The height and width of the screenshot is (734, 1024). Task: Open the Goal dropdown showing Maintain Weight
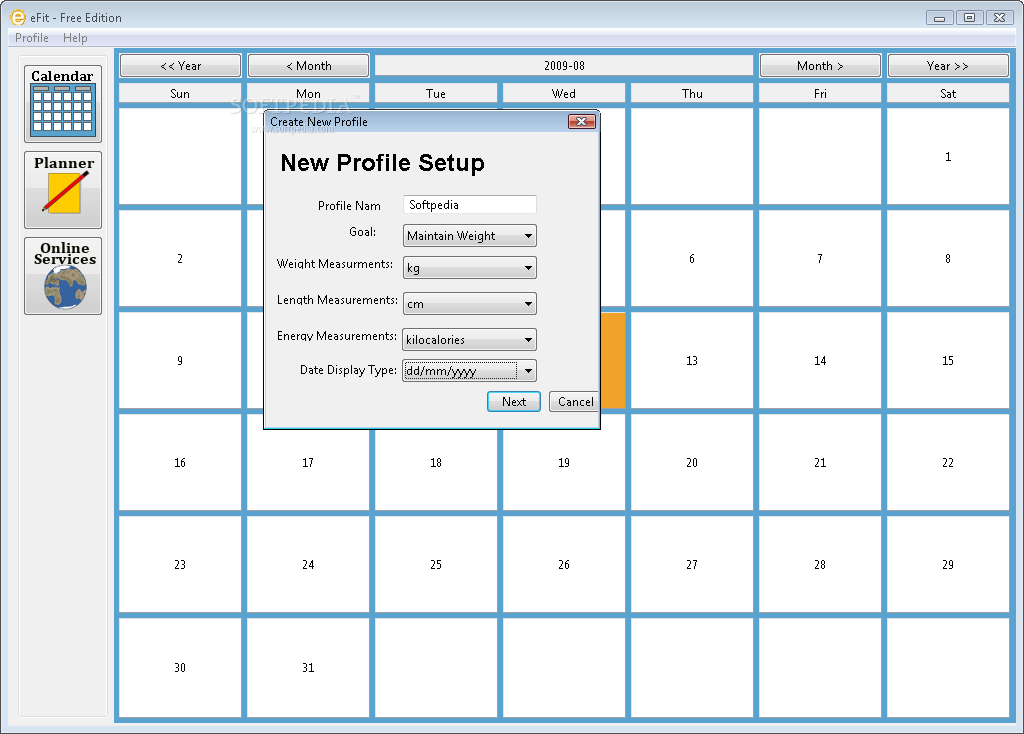pos(470,236)
